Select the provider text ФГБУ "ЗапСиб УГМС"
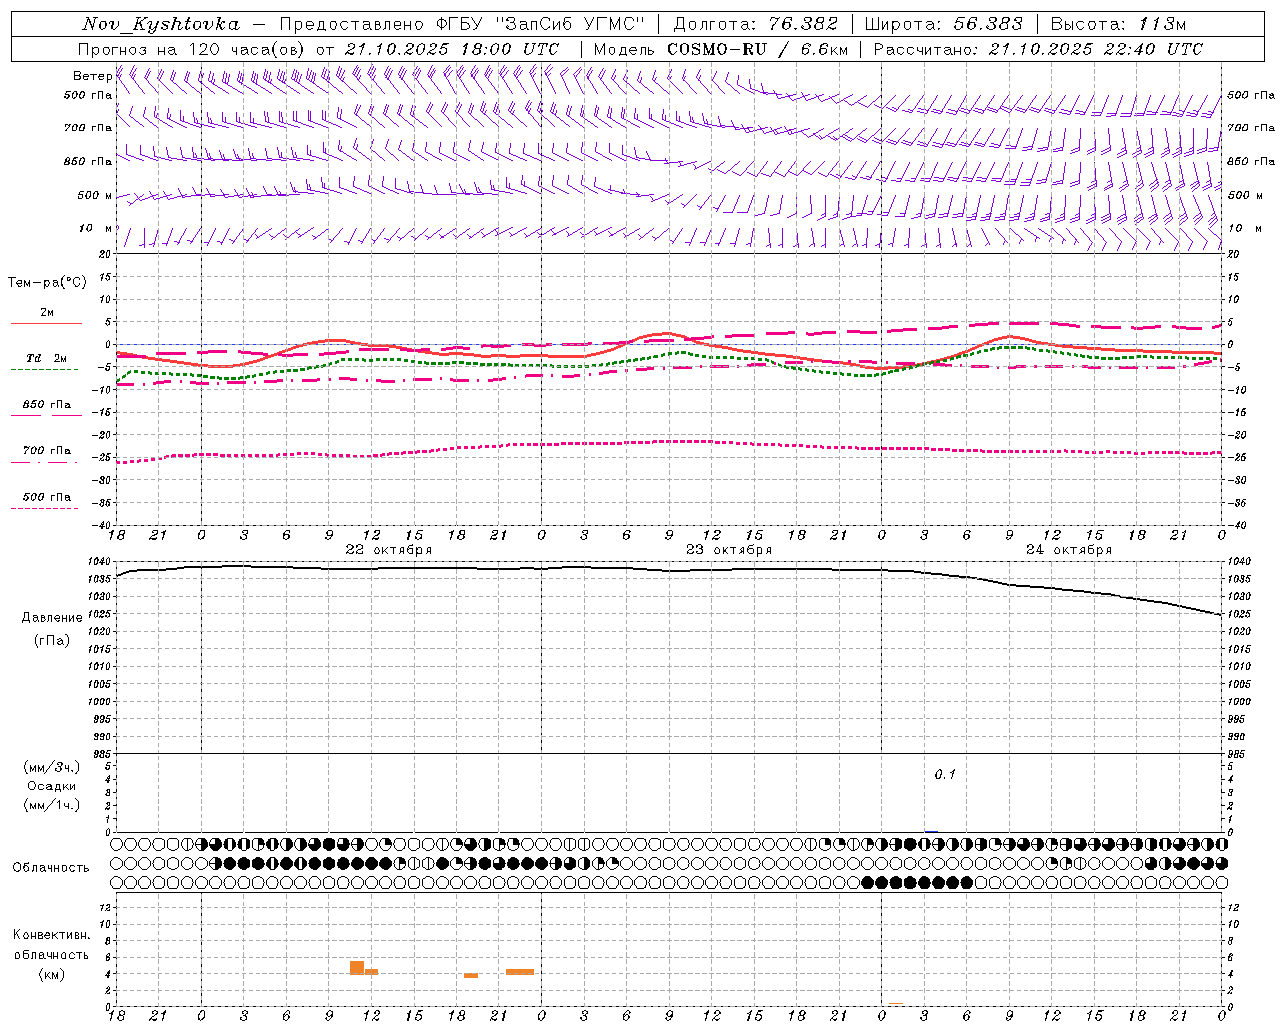Image resolution: width=1280 pixels, height=1024 pixels. 541,24
